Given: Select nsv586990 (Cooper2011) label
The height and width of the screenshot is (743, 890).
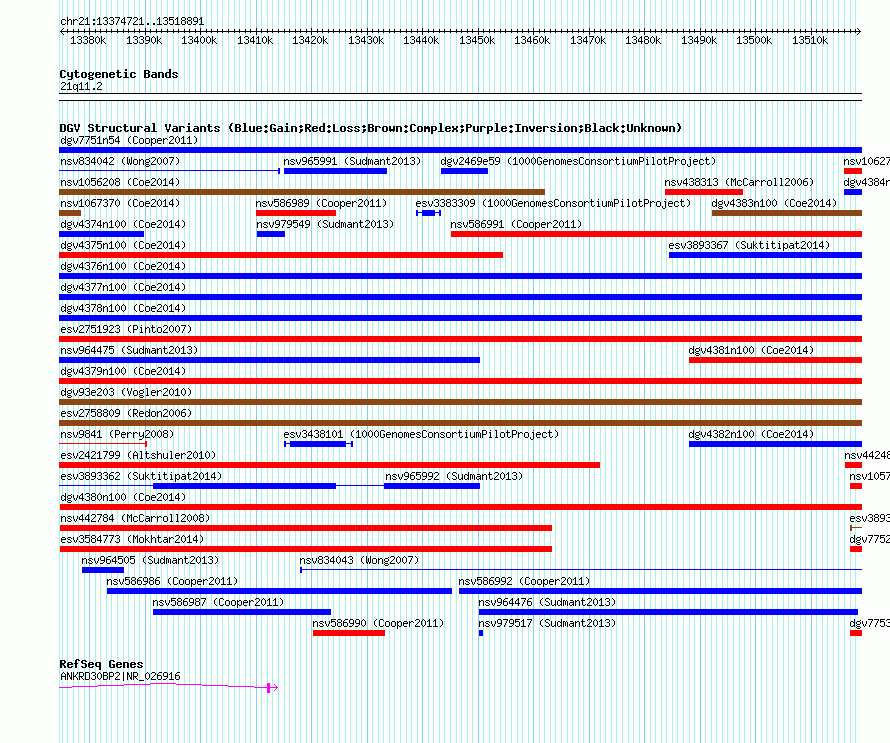Looking at the screenshot, I should (378, 623).
